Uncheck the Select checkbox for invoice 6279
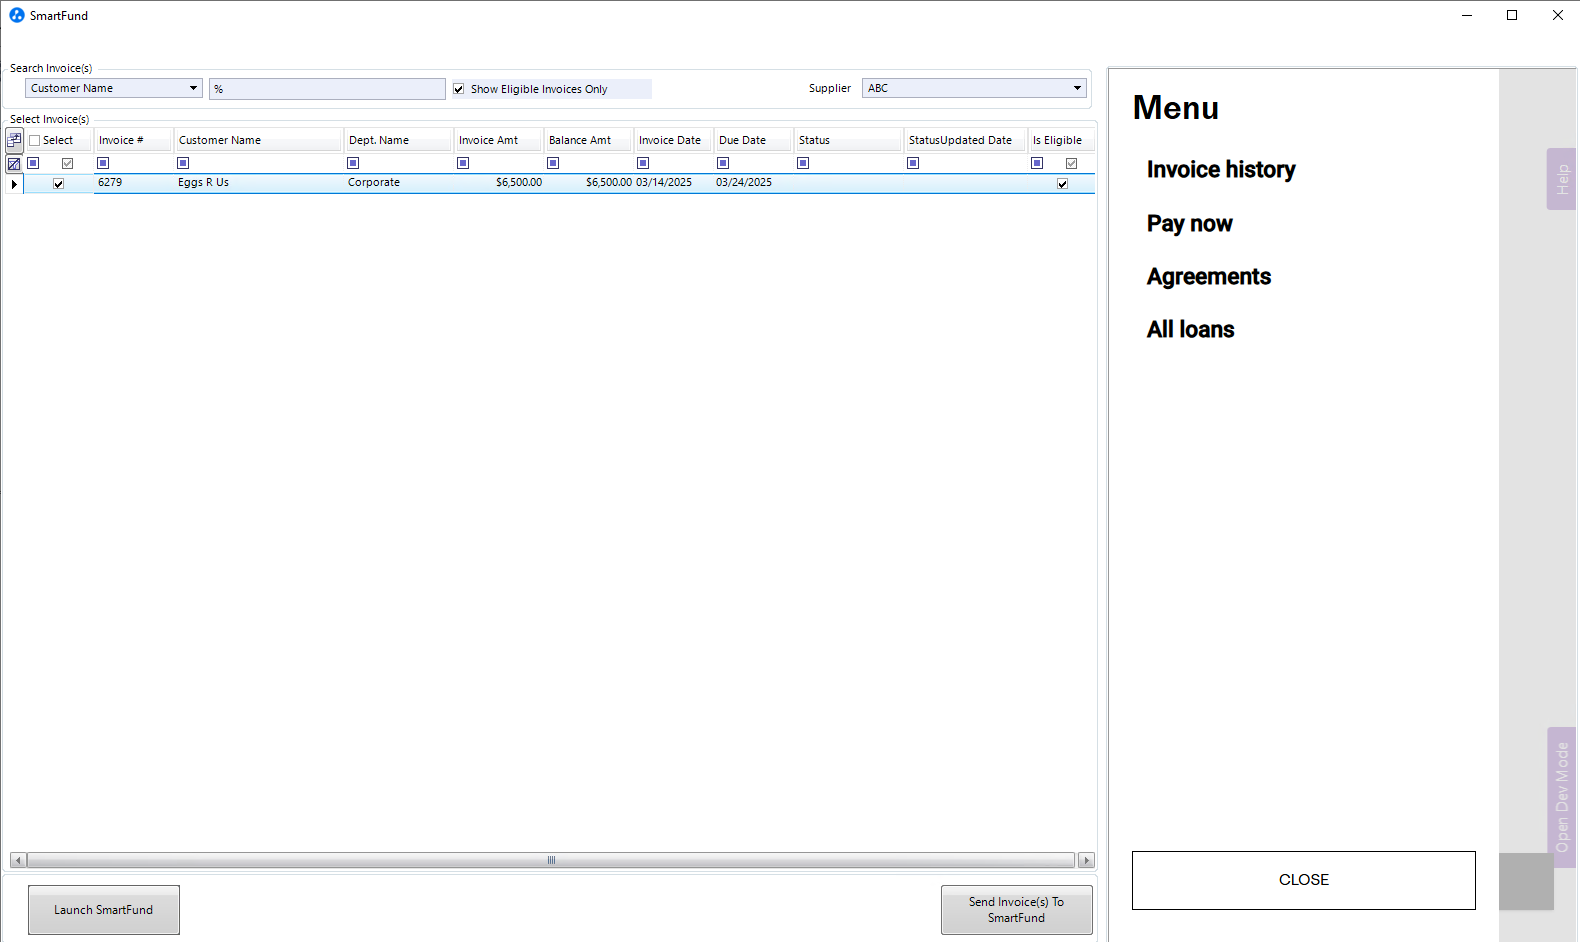The height and width of the screenshot is (942, 1580). coord(58,184)
